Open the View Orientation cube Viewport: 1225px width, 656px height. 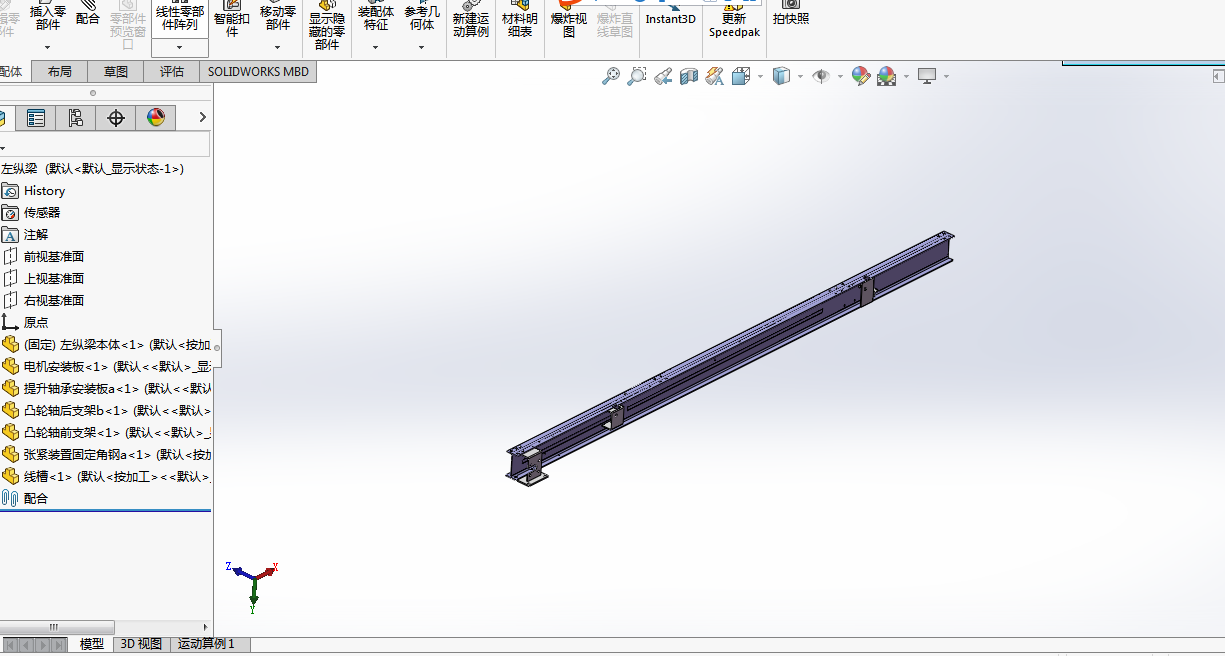(x=741, y=76)
